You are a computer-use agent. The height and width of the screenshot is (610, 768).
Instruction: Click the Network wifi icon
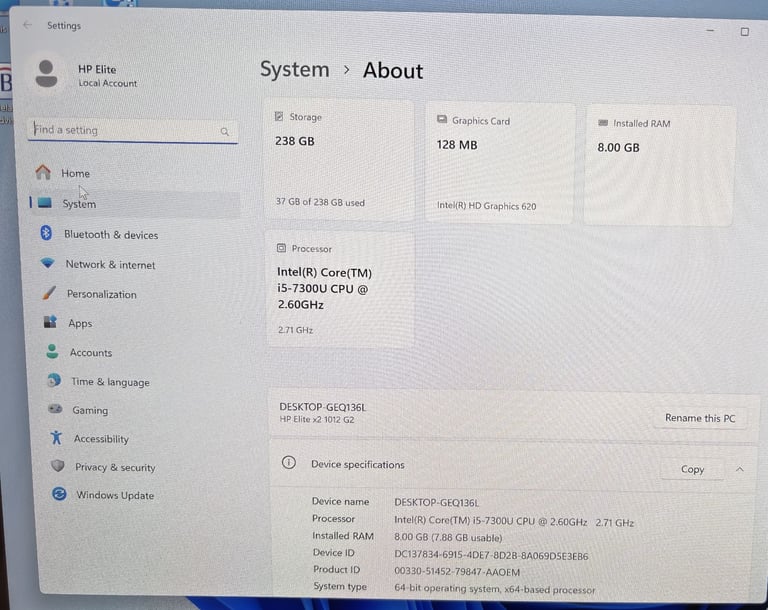tap(48, 263)
